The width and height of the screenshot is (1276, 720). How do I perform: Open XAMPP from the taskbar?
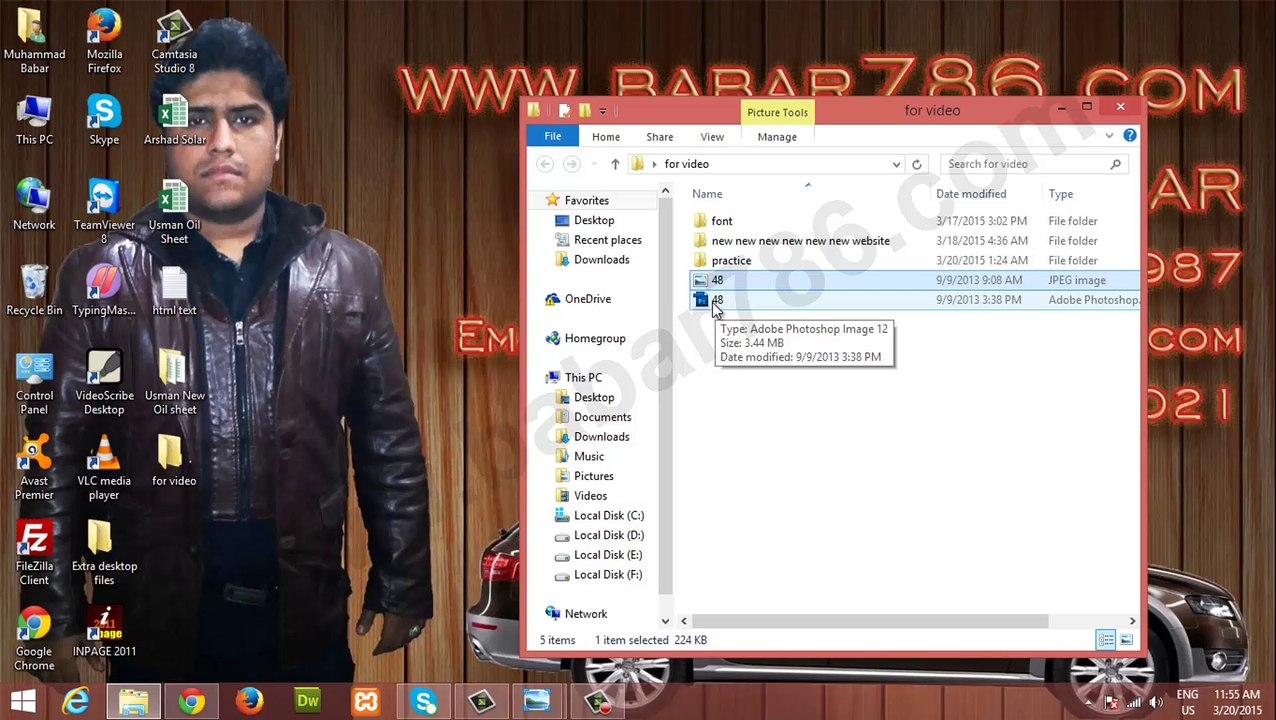click(366, 702)
